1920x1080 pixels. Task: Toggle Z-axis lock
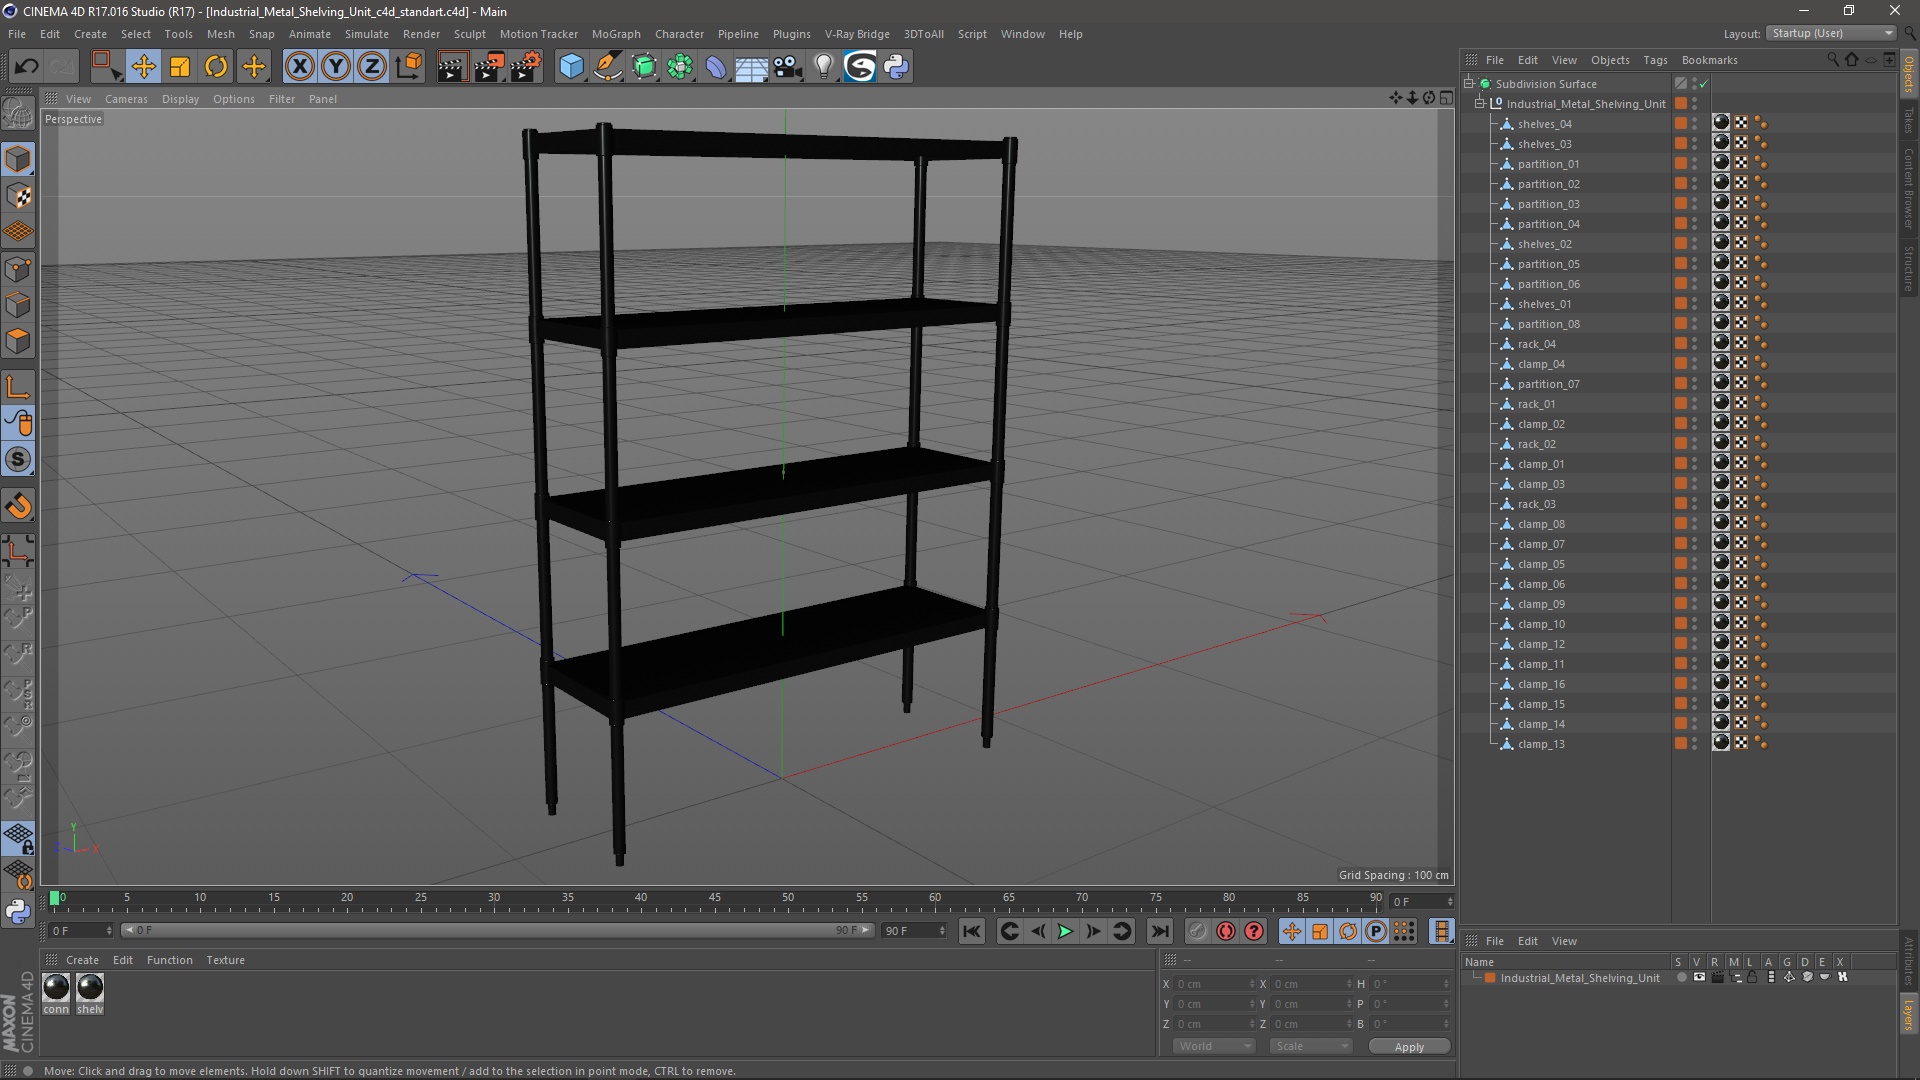tap(372, 67)
